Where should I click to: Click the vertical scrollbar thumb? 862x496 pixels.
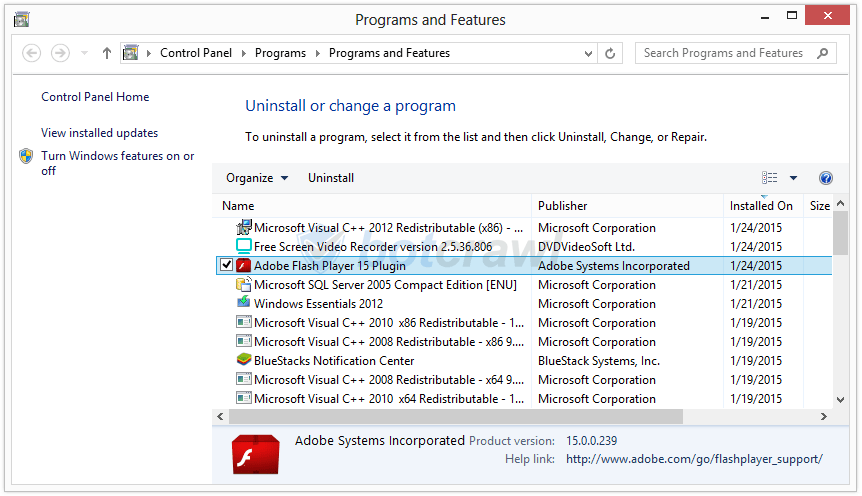point(840,233)
